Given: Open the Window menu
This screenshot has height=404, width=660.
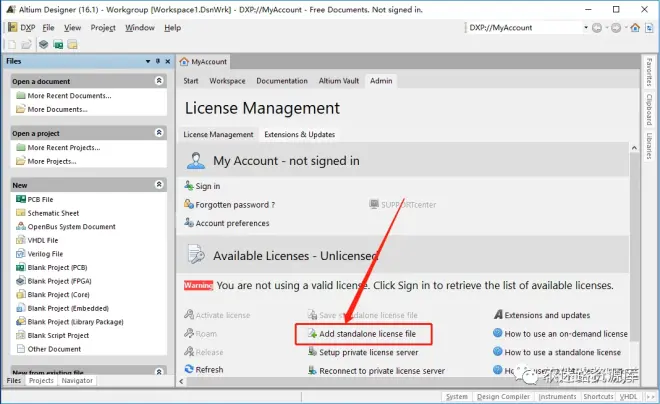Looking at the screenshot, I should point(140,27).
